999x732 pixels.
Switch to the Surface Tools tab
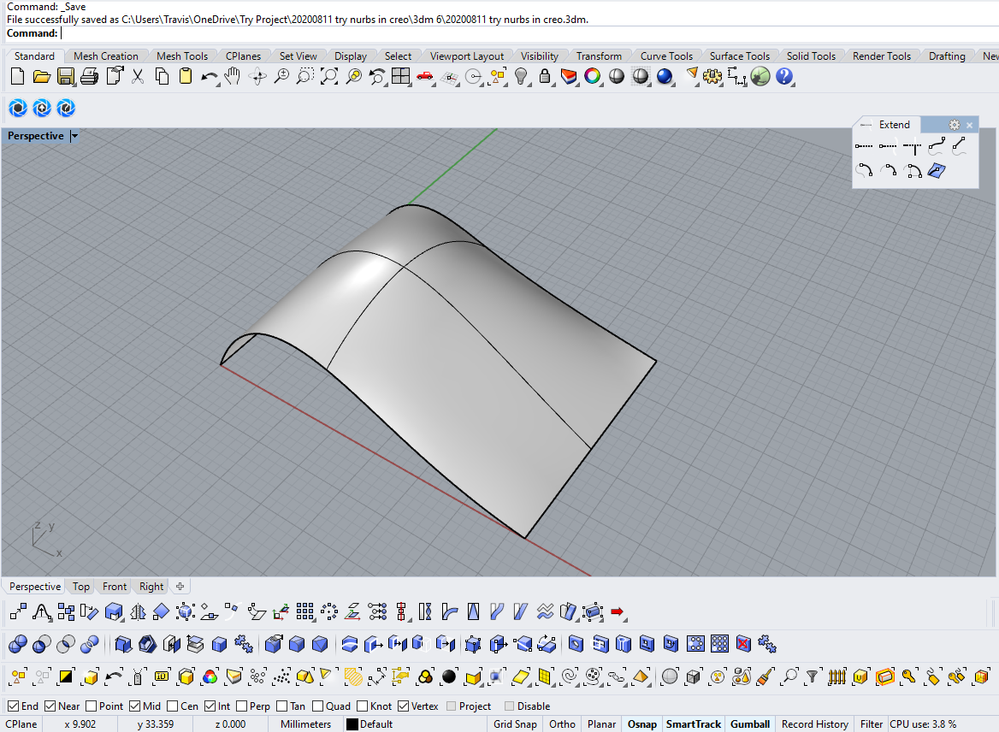[x=739, y=56]
